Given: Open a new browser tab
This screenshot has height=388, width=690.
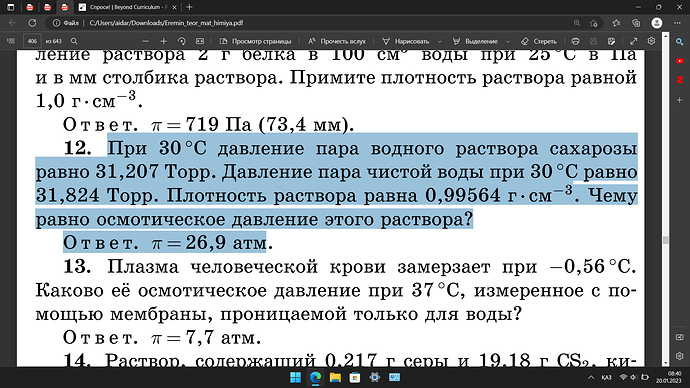Looking at the screenshot, I should click(189, 7).
